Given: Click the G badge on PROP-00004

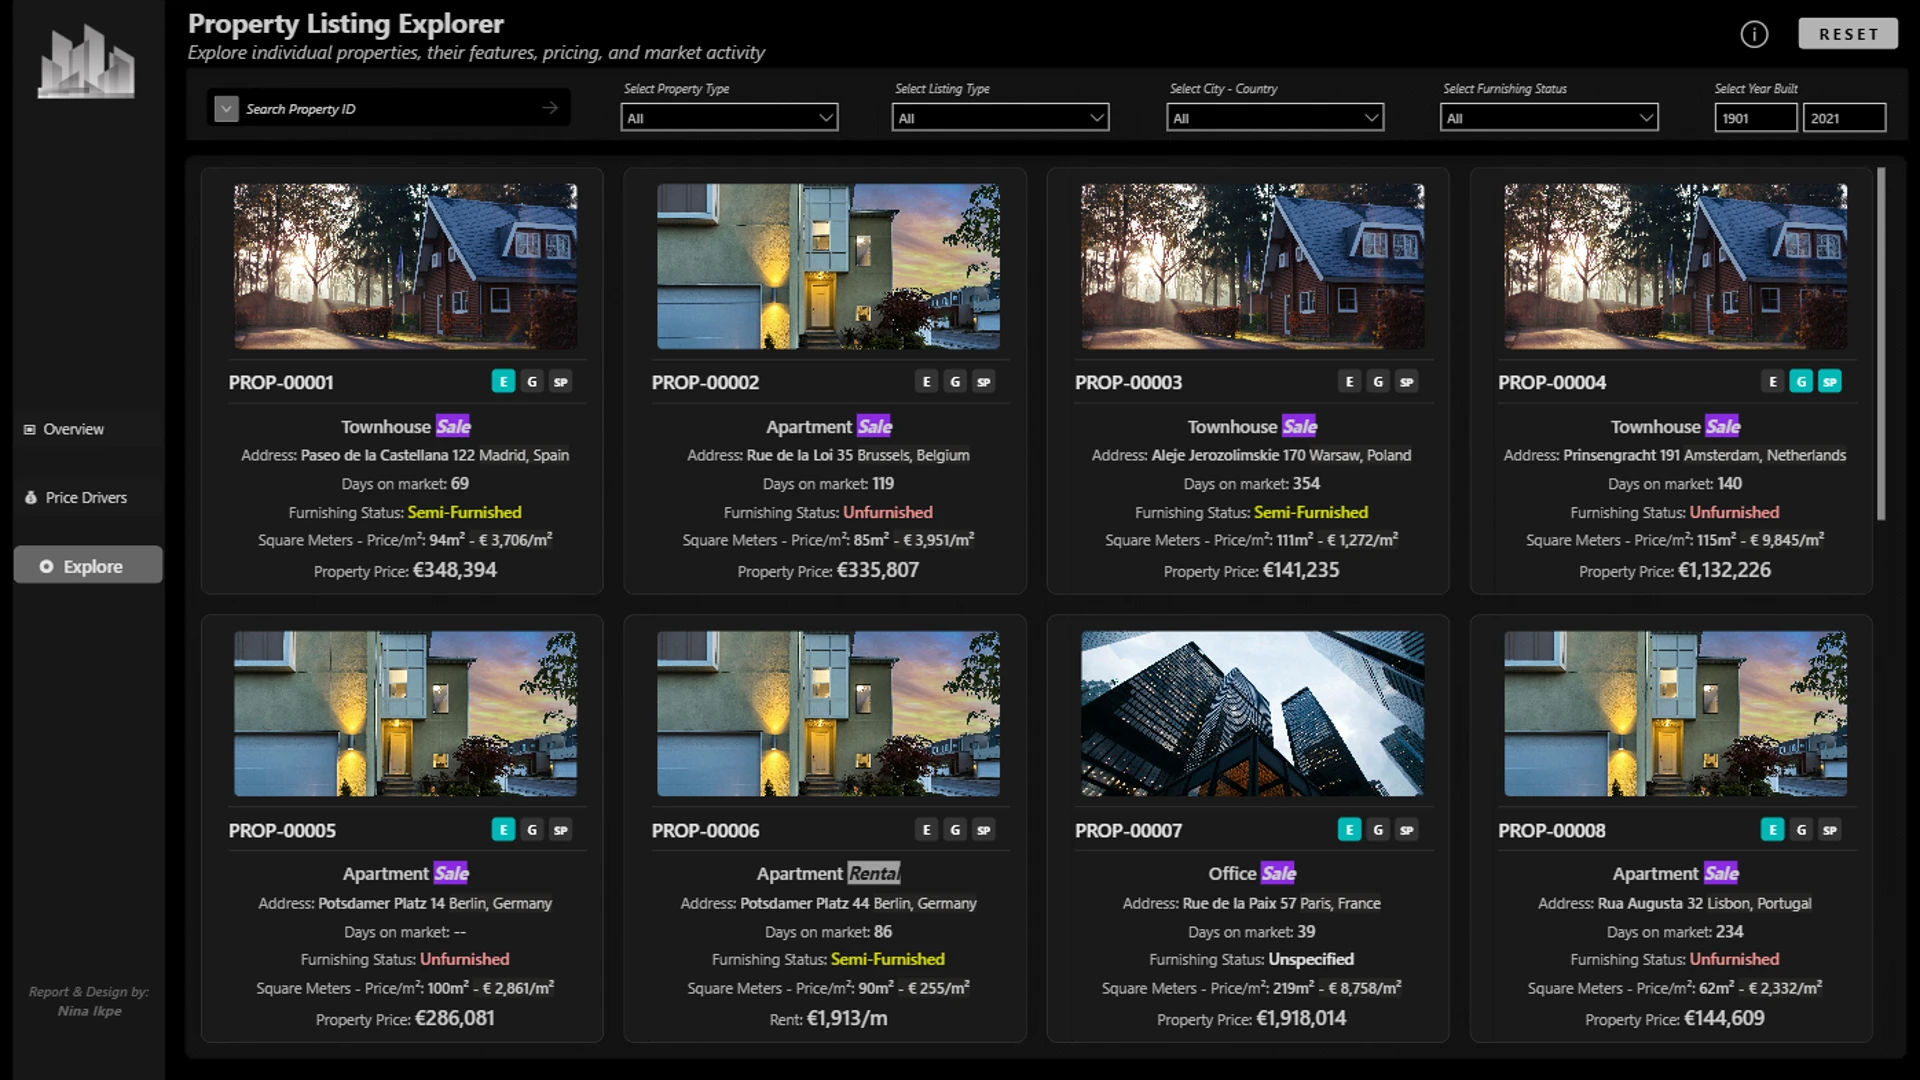Looking at the screenshot, I should click(x=1801, y=381).
